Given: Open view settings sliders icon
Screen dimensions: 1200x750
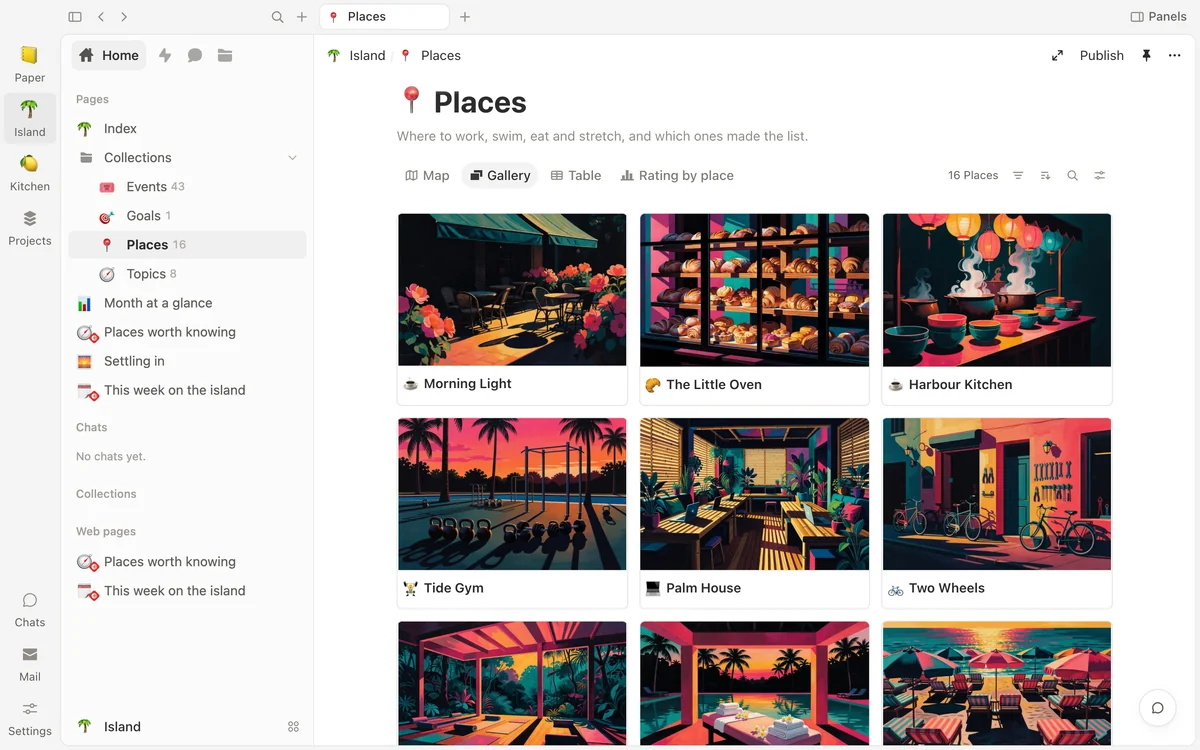Looking at the screenshot, I should pos(1100,176).
